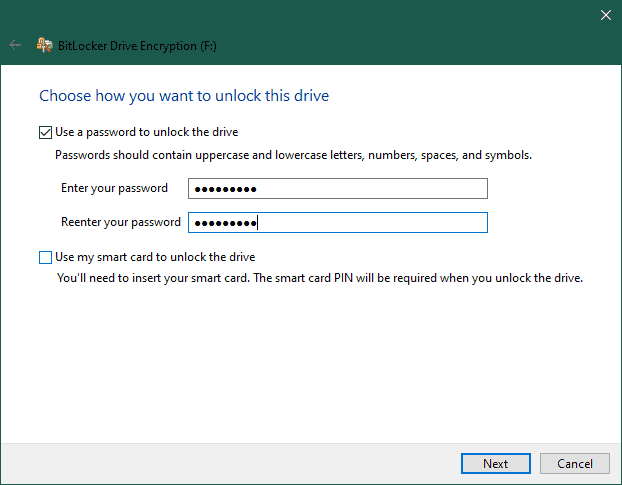Click the 'Enter your password' label
The height and width of the screenshot is (485, 622).
(114, 188)
